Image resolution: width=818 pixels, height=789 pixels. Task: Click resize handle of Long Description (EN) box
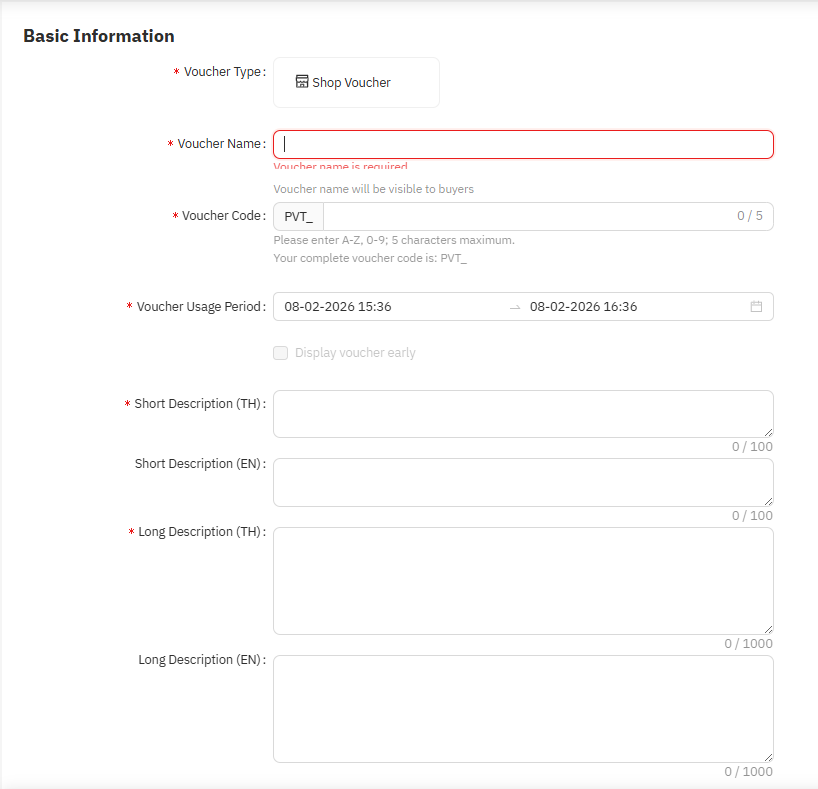[767, 756]
